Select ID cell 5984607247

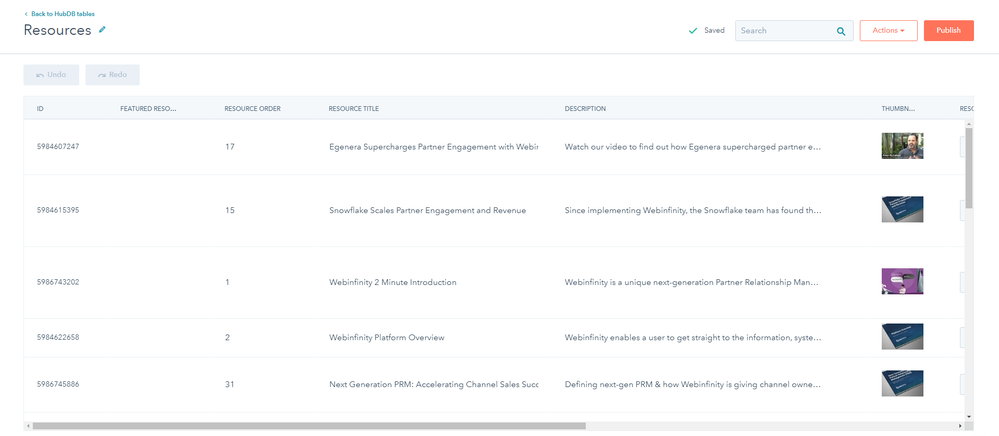(58, 146)
